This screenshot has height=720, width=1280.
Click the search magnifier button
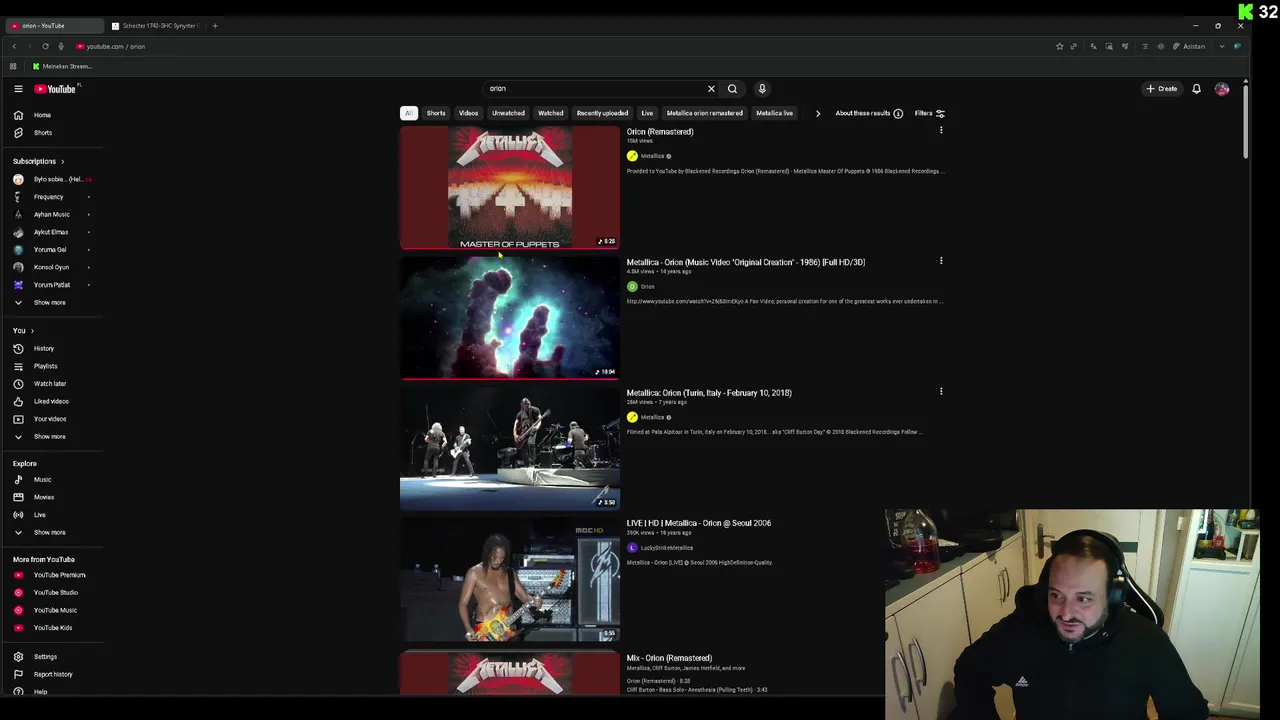tap(732, 89)
